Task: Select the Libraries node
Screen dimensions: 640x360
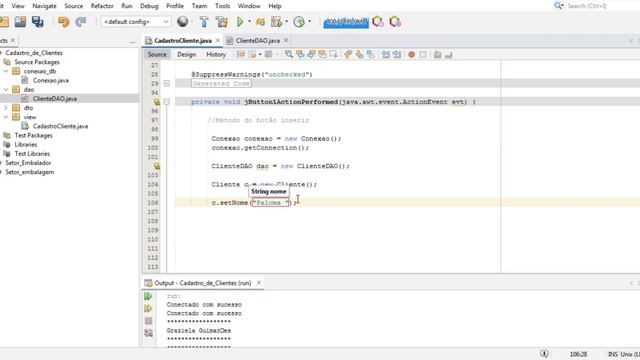Action: [26, 144]
